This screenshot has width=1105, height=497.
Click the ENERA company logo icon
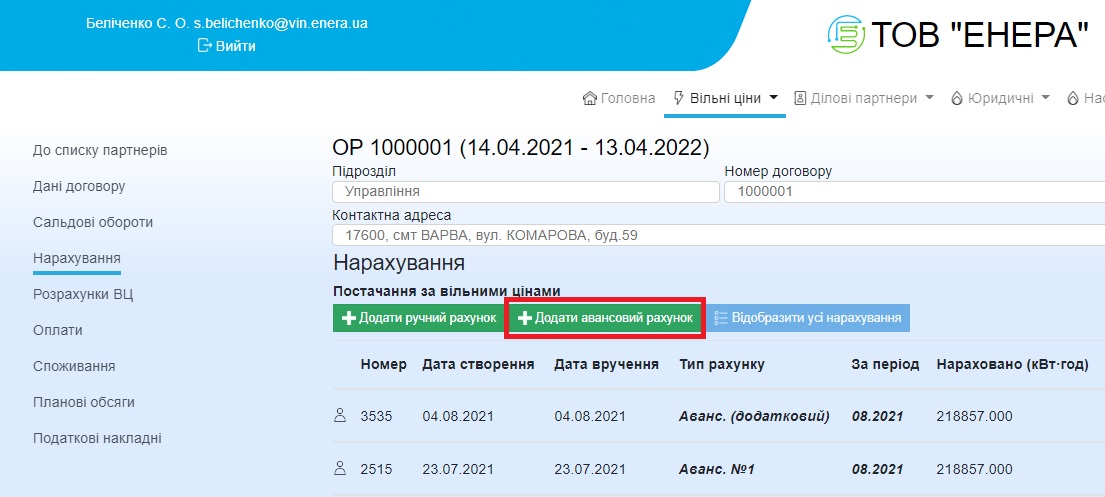pyautogui.click(x=846, y=35)
